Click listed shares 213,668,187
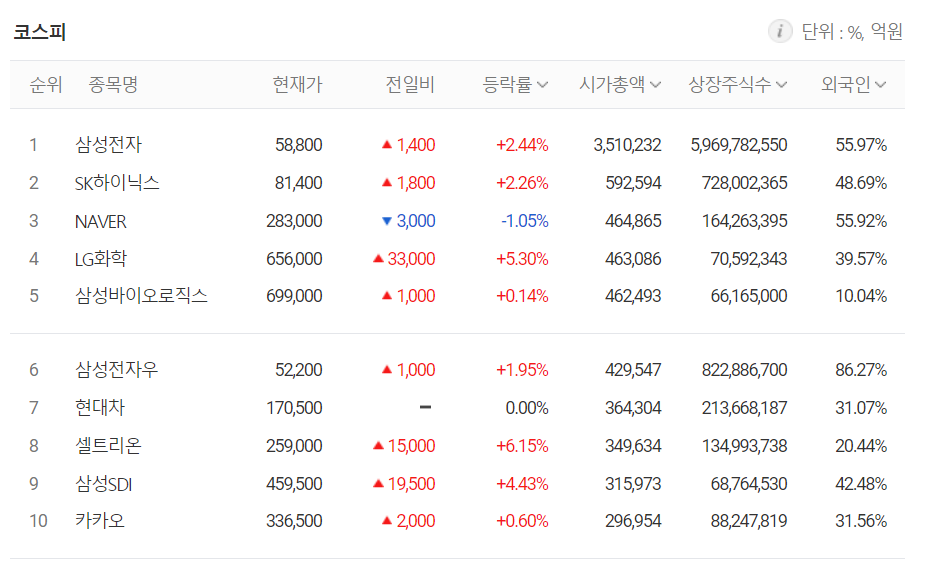The width and height of the screenshot is (926, 568). click(744, 408)
